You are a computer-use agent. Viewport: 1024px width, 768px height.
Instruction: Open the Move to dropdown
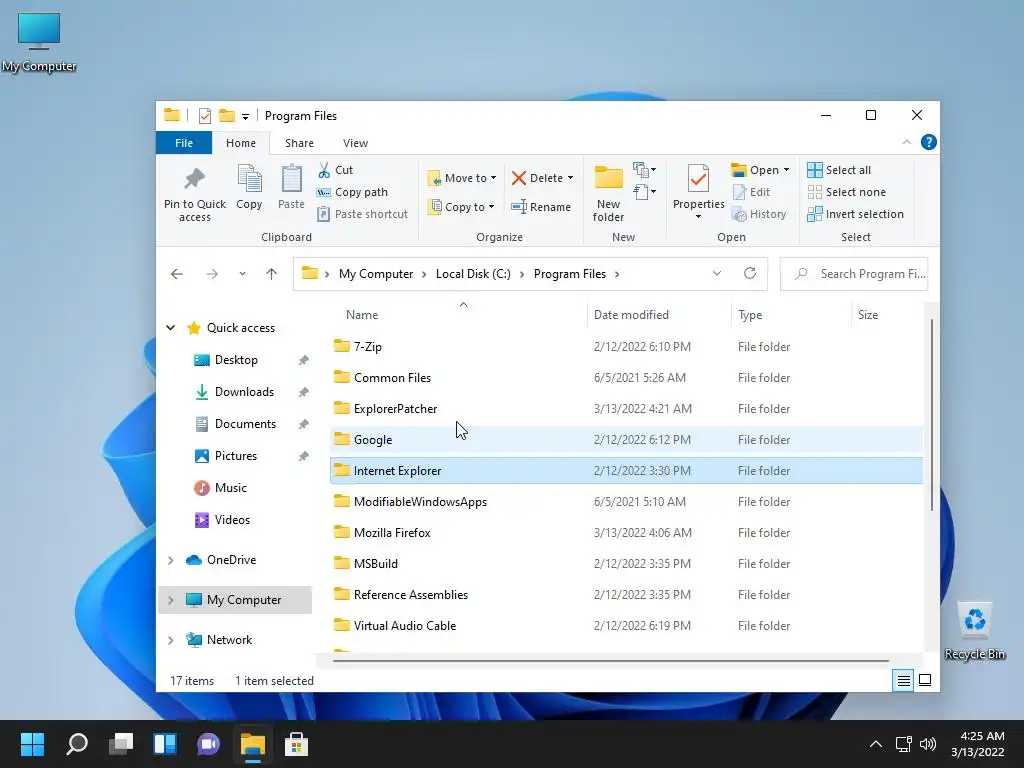point(462,178)
